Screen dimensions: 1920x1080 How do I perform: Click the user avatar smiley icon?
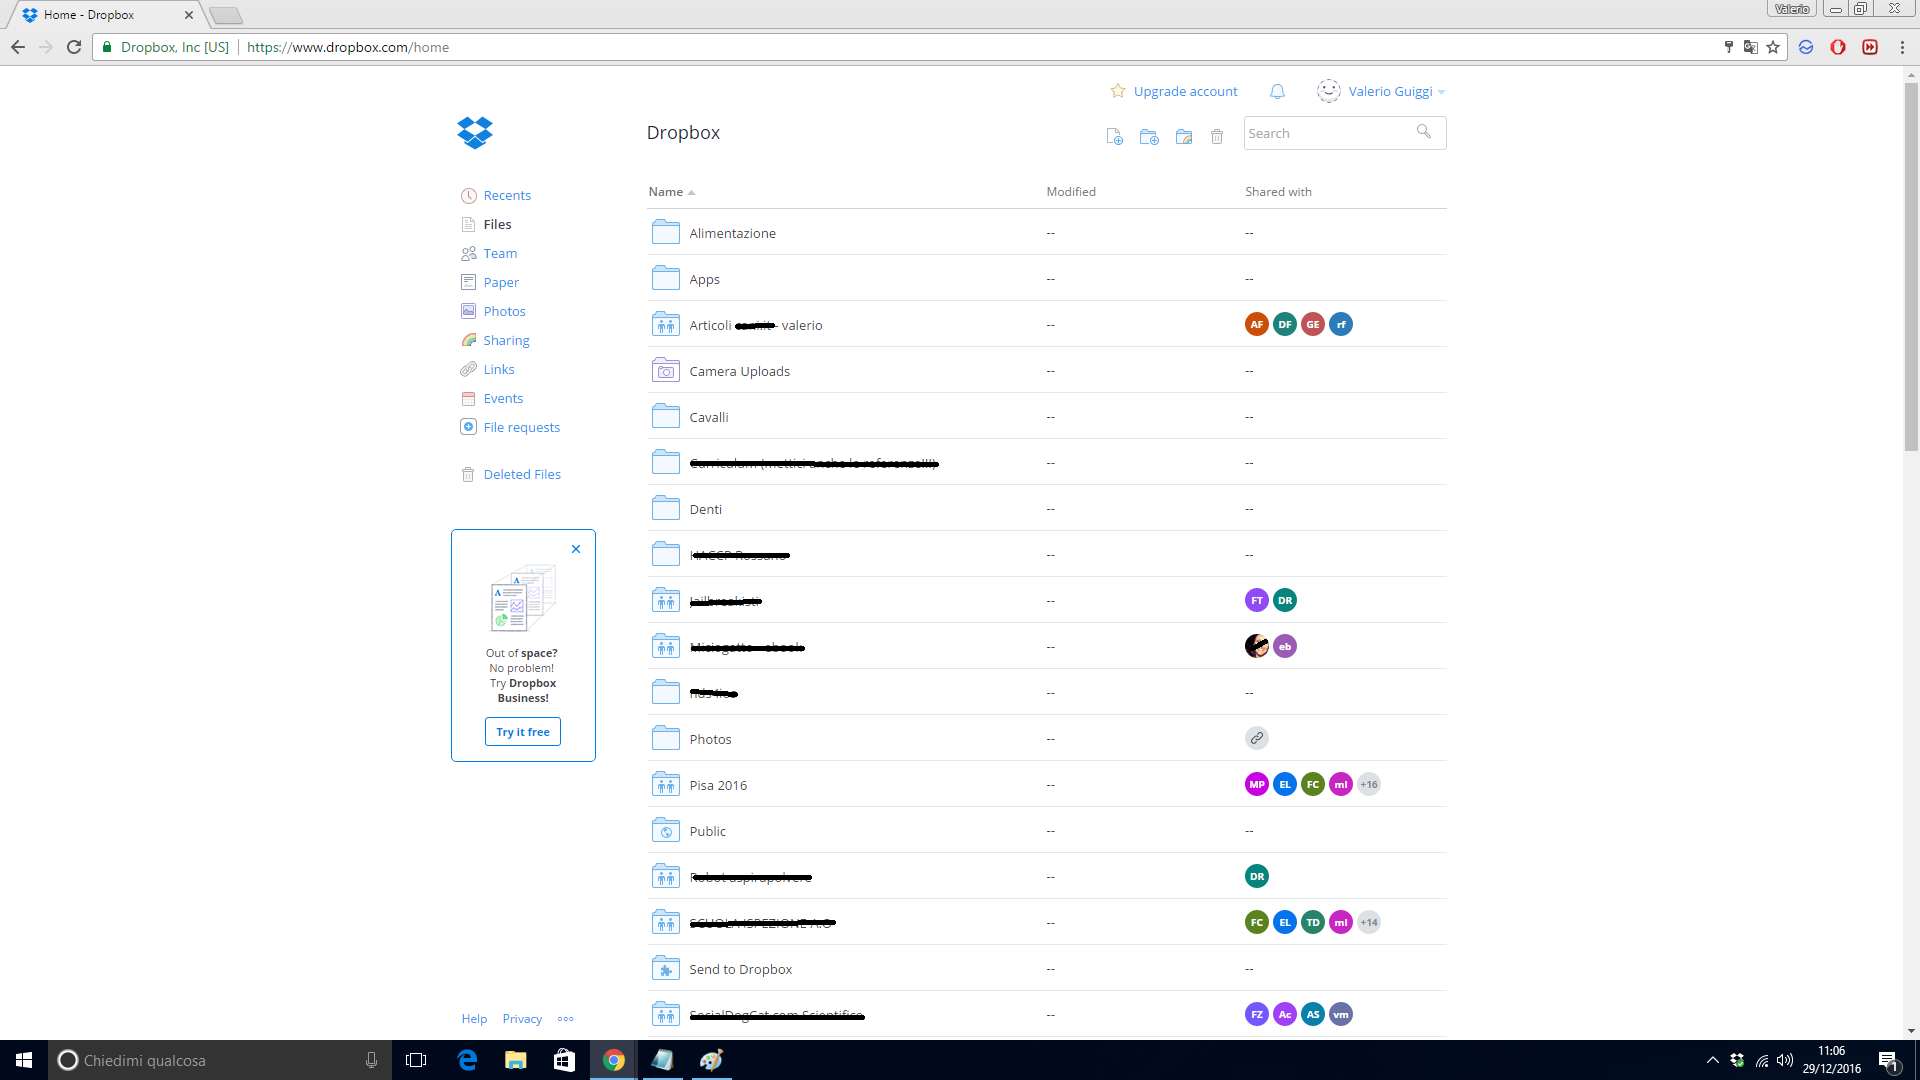[x=1328, y=91]
